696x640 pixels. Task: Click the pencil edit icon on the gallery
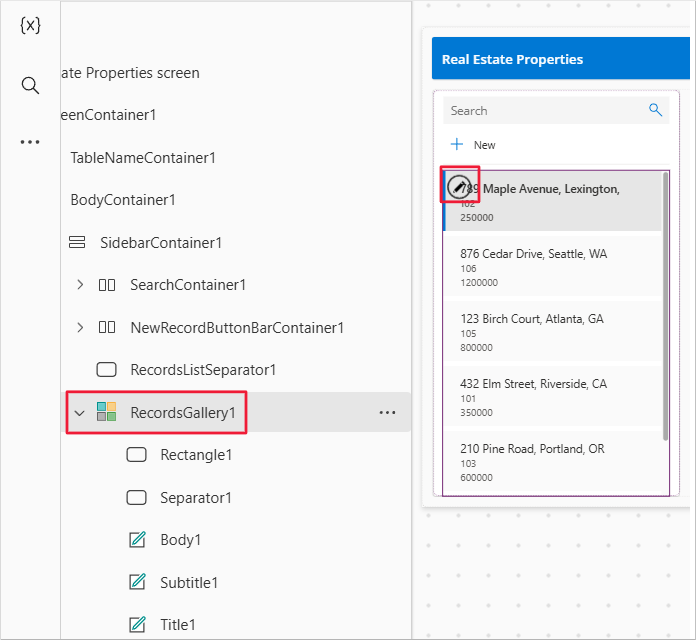(x=459, y=186)
